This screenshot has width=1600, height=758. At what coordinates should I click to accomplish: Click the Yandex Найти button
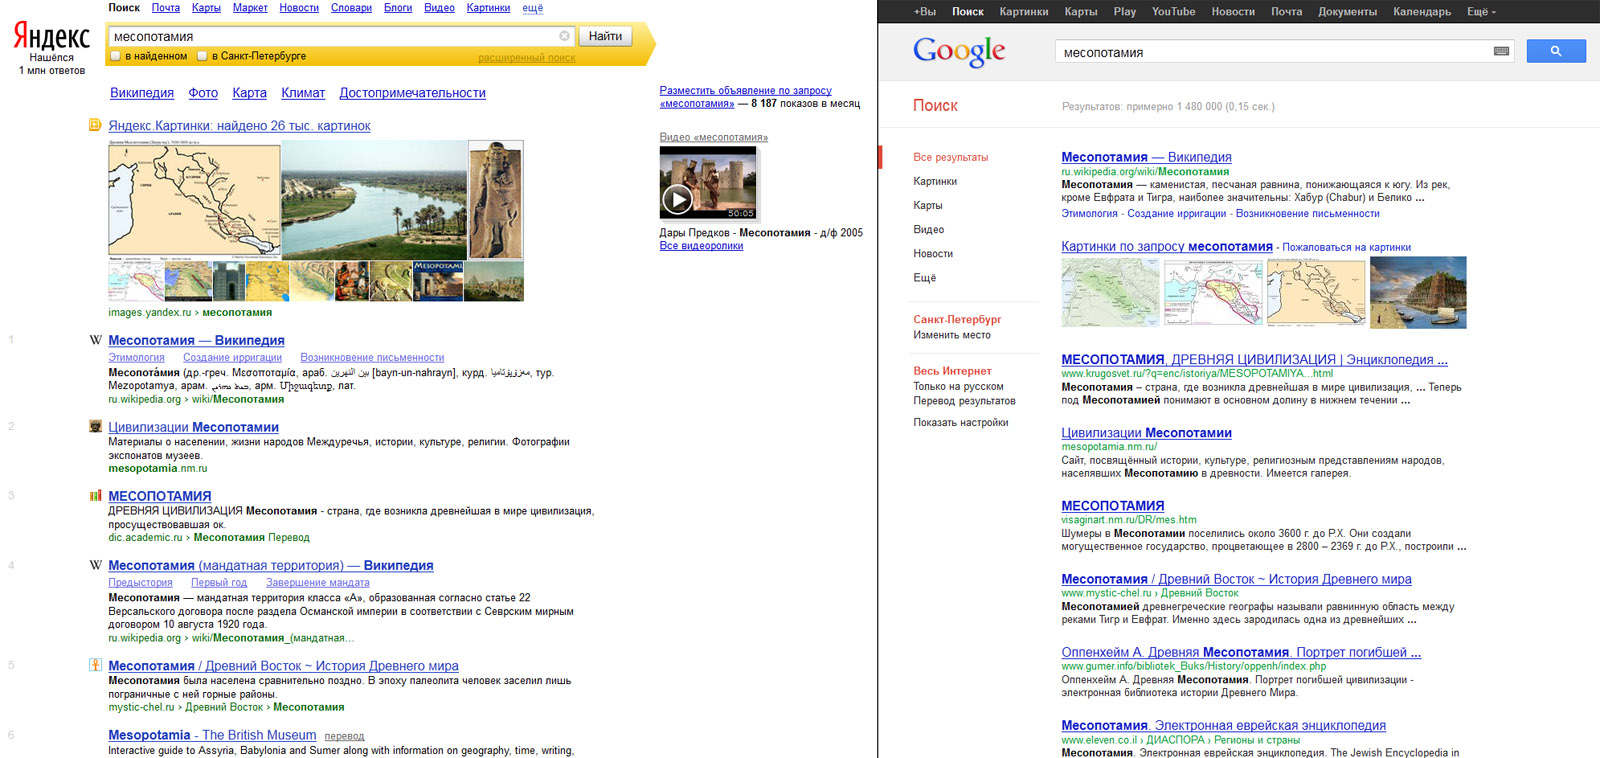click(605, 36)
